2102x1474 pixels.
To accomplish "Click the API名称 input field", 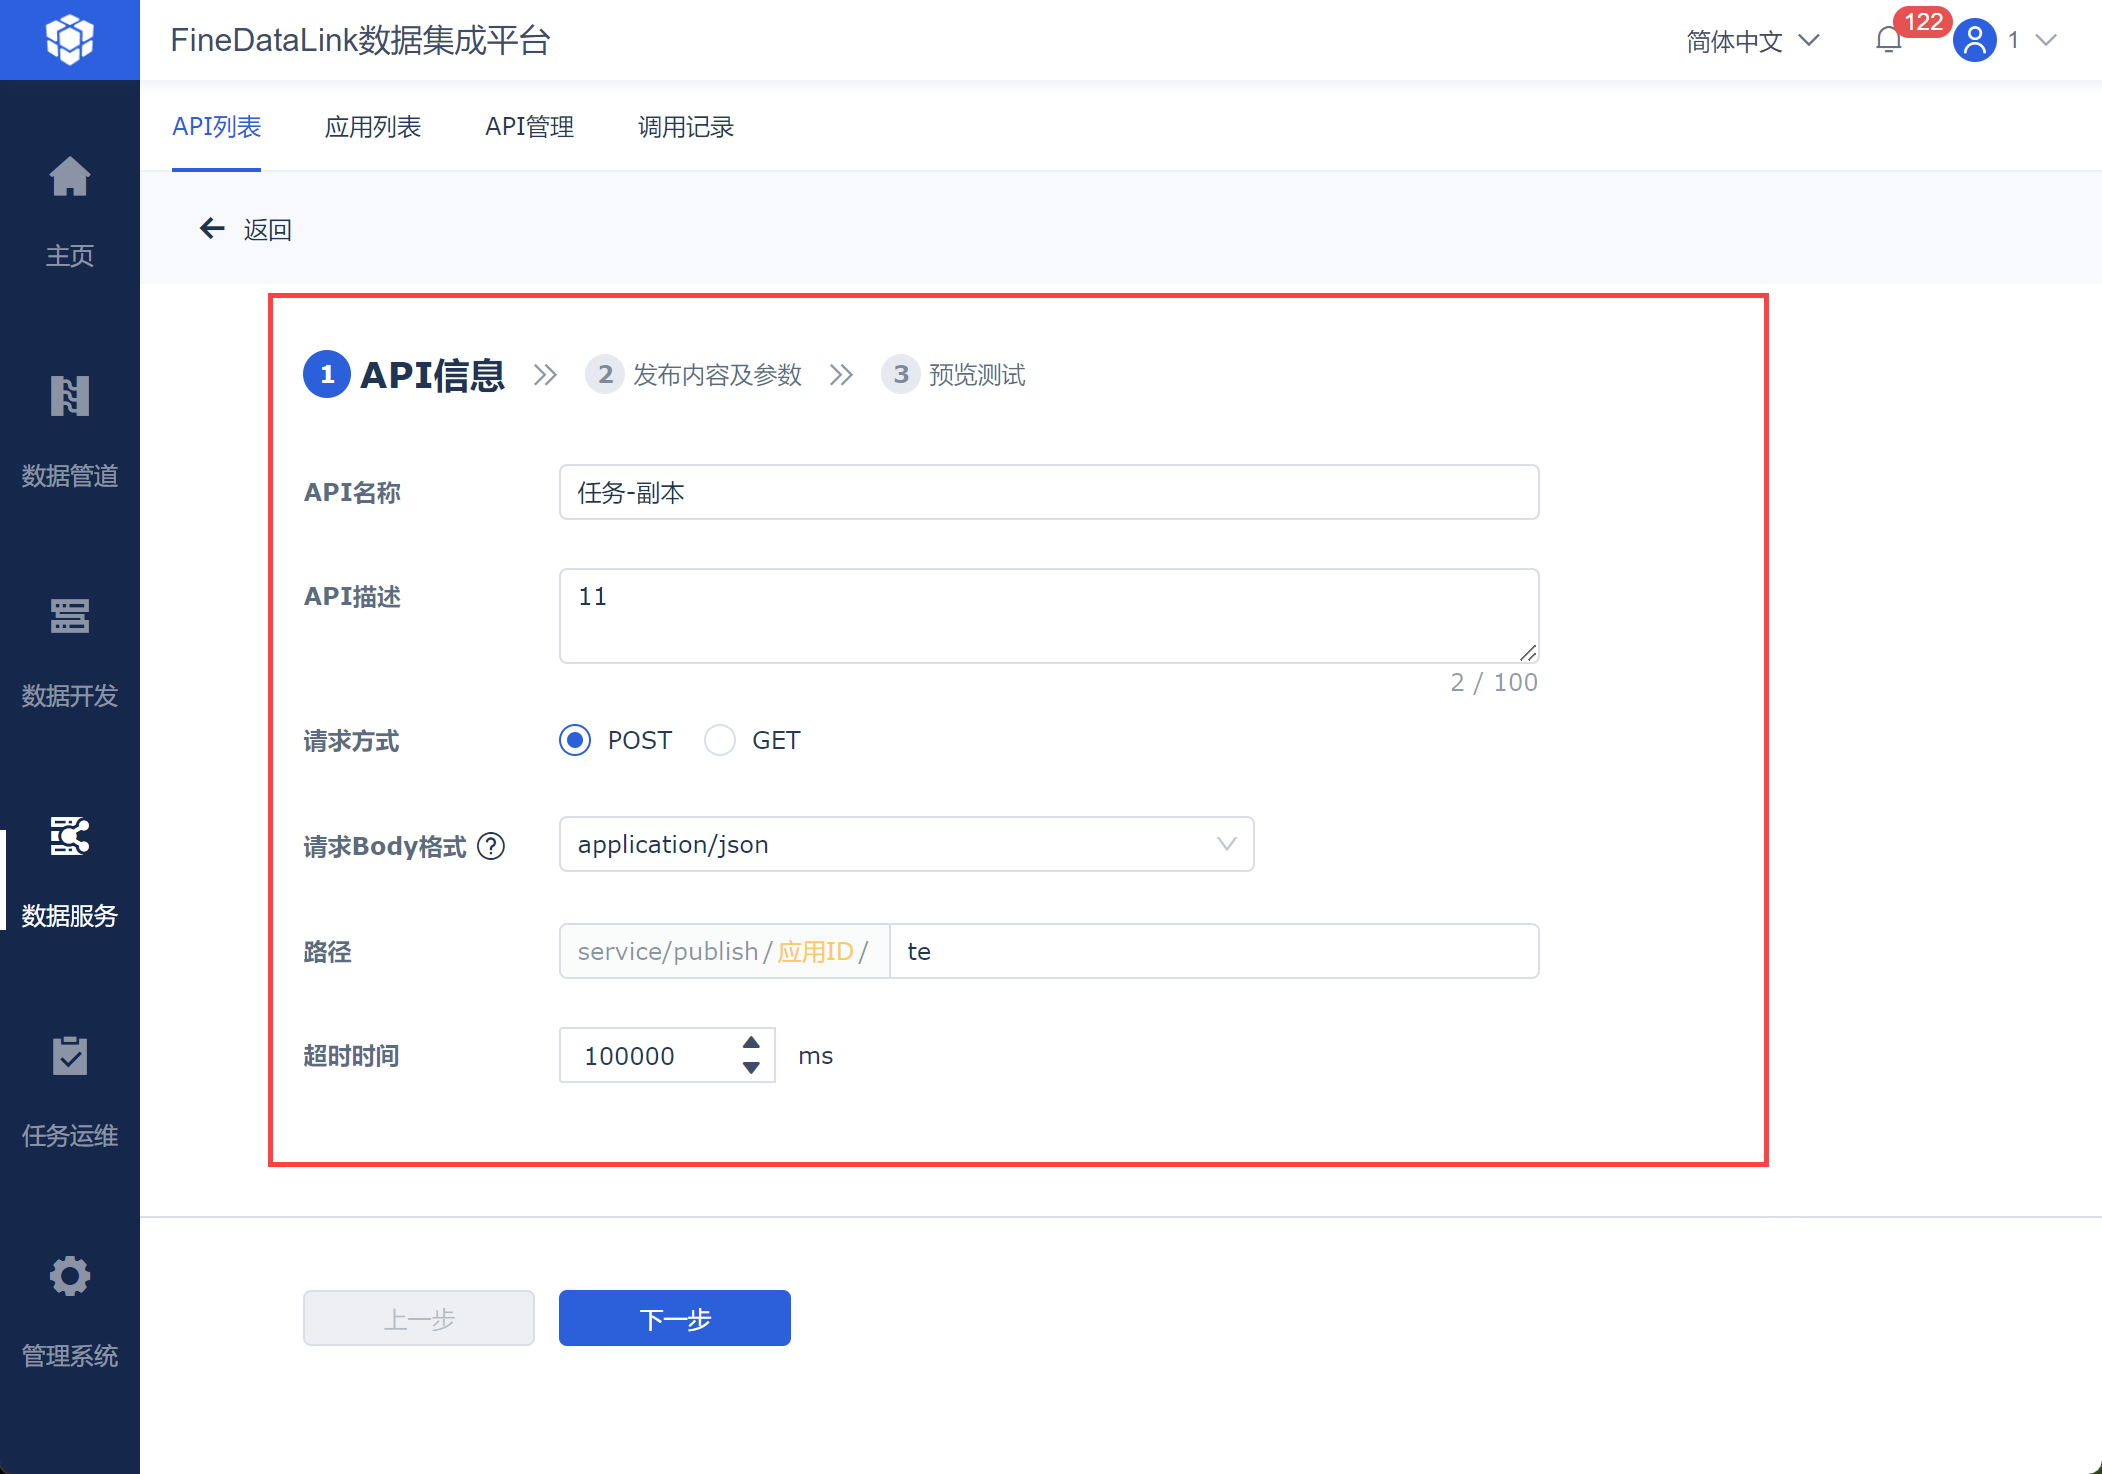I will point(1048,492).
